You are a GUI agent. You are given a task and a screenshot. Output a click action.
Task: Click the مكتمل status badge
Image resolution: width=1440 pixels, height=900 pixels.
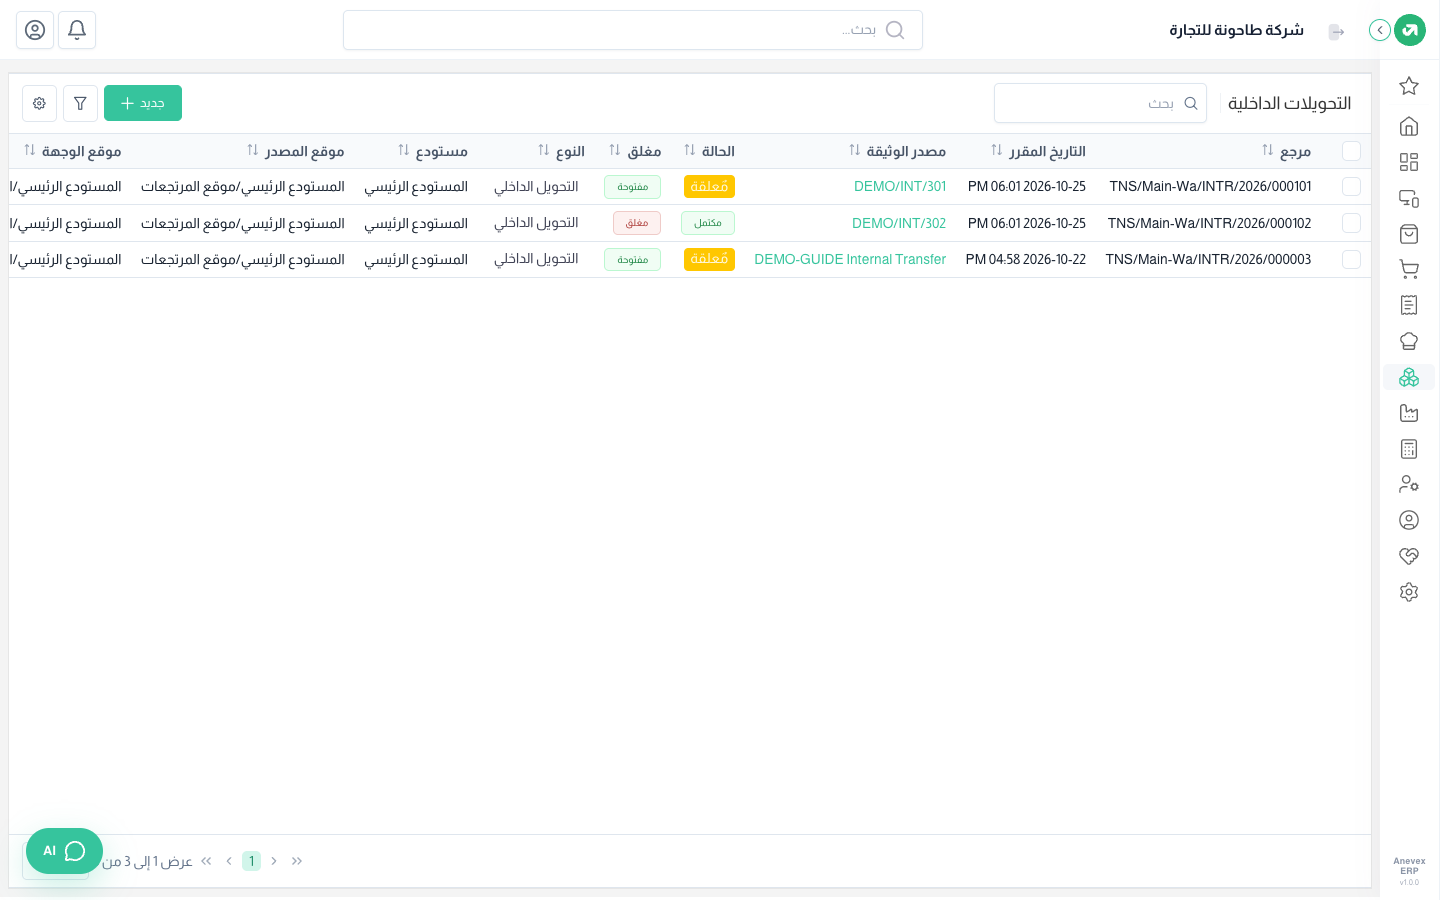708,223
